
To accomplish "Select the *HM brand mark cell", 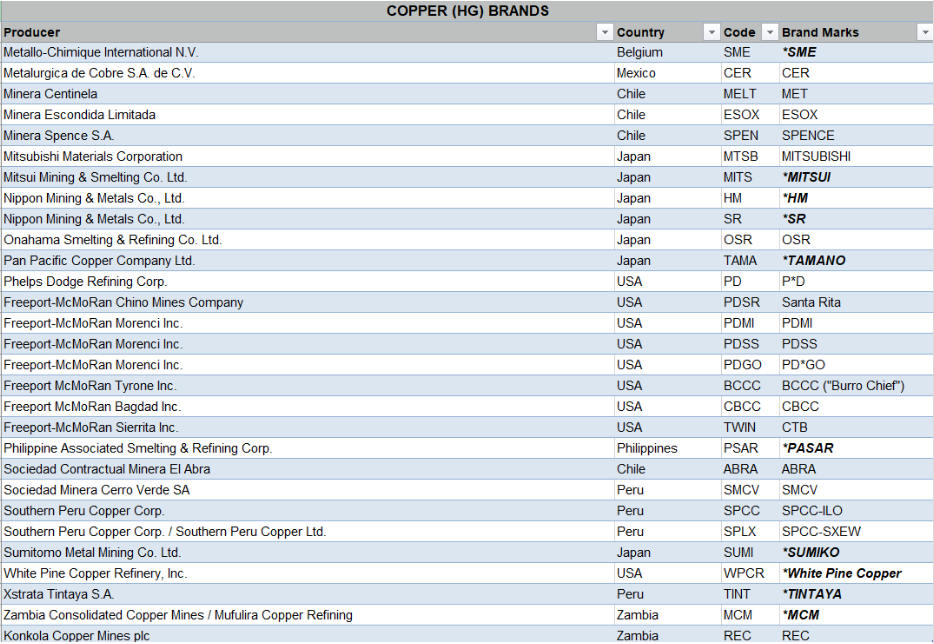I will point(857,198).
